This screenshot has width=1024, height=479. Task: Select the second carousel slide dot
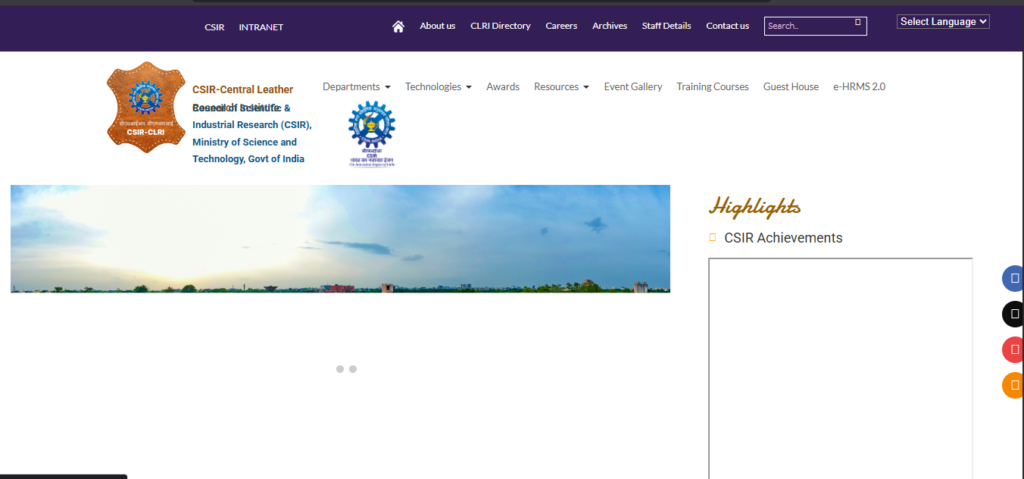(x=353, y=369)
